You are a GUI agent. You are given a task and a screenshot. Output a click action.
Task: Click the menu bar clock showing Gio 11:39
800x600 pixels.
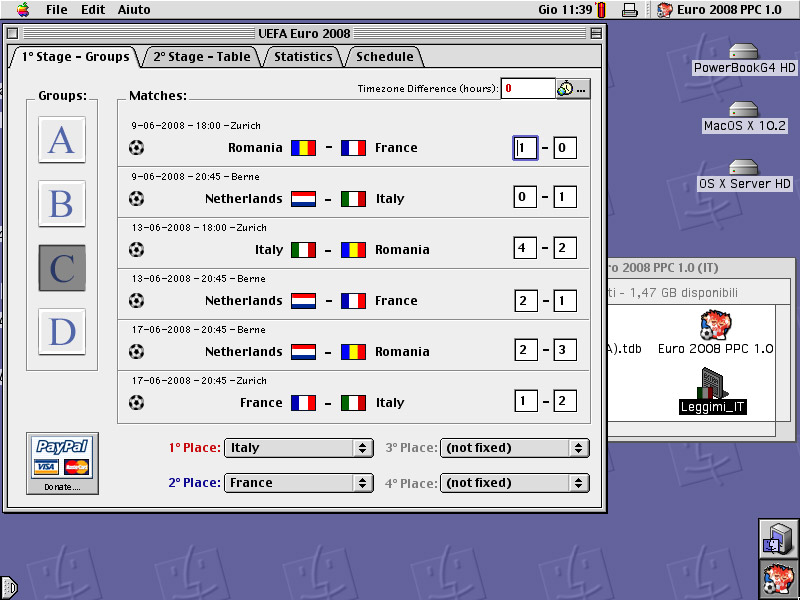tap(565, 10)
